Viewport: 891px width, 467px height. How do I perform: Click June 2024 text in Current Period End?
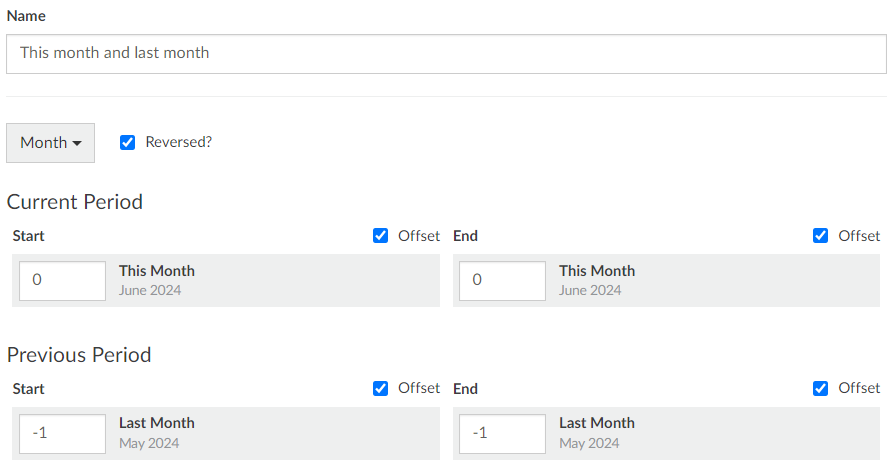[x=590, y=290]
